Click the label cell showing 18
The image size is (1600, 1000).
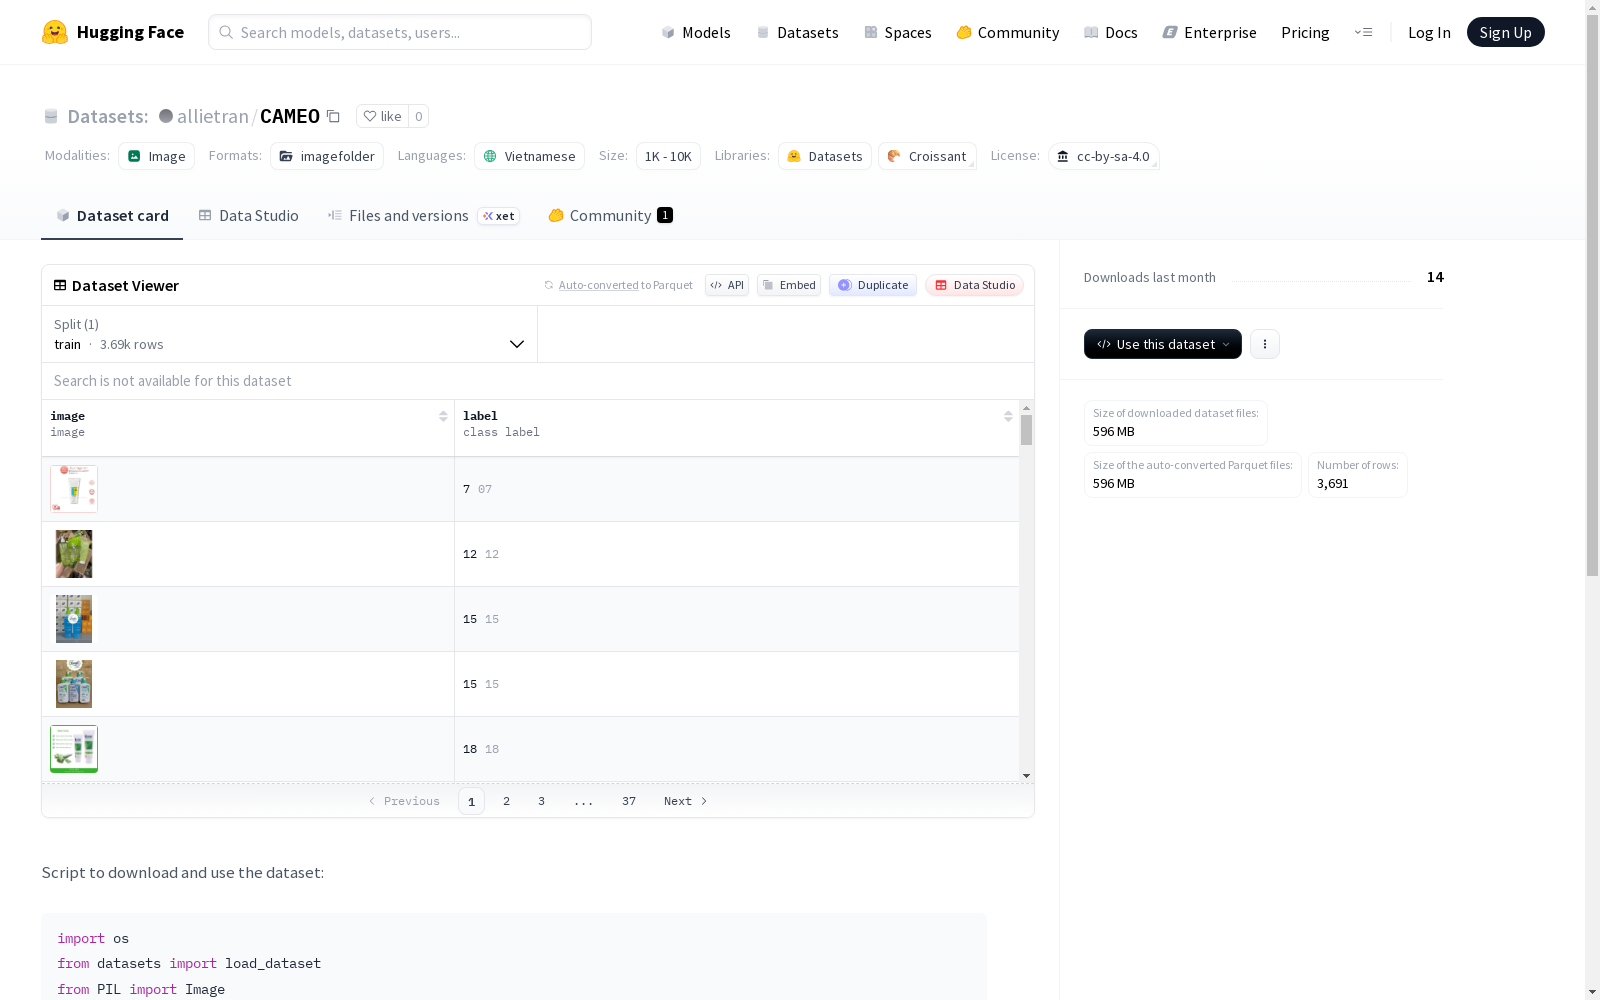[737, 749]
